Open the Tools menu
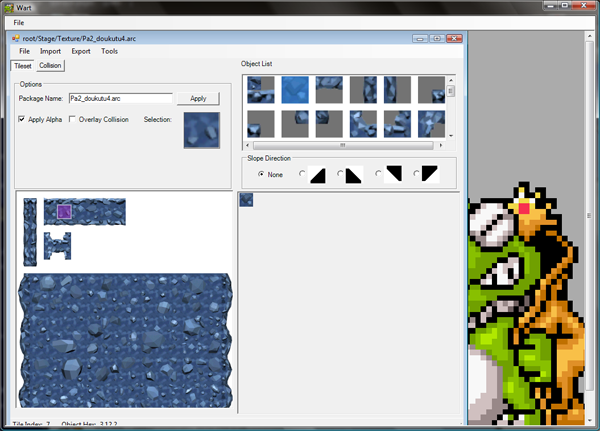Image resolution: width=600 pixels, height=431 pixels. pyautogui.click(x=109, y=51)
